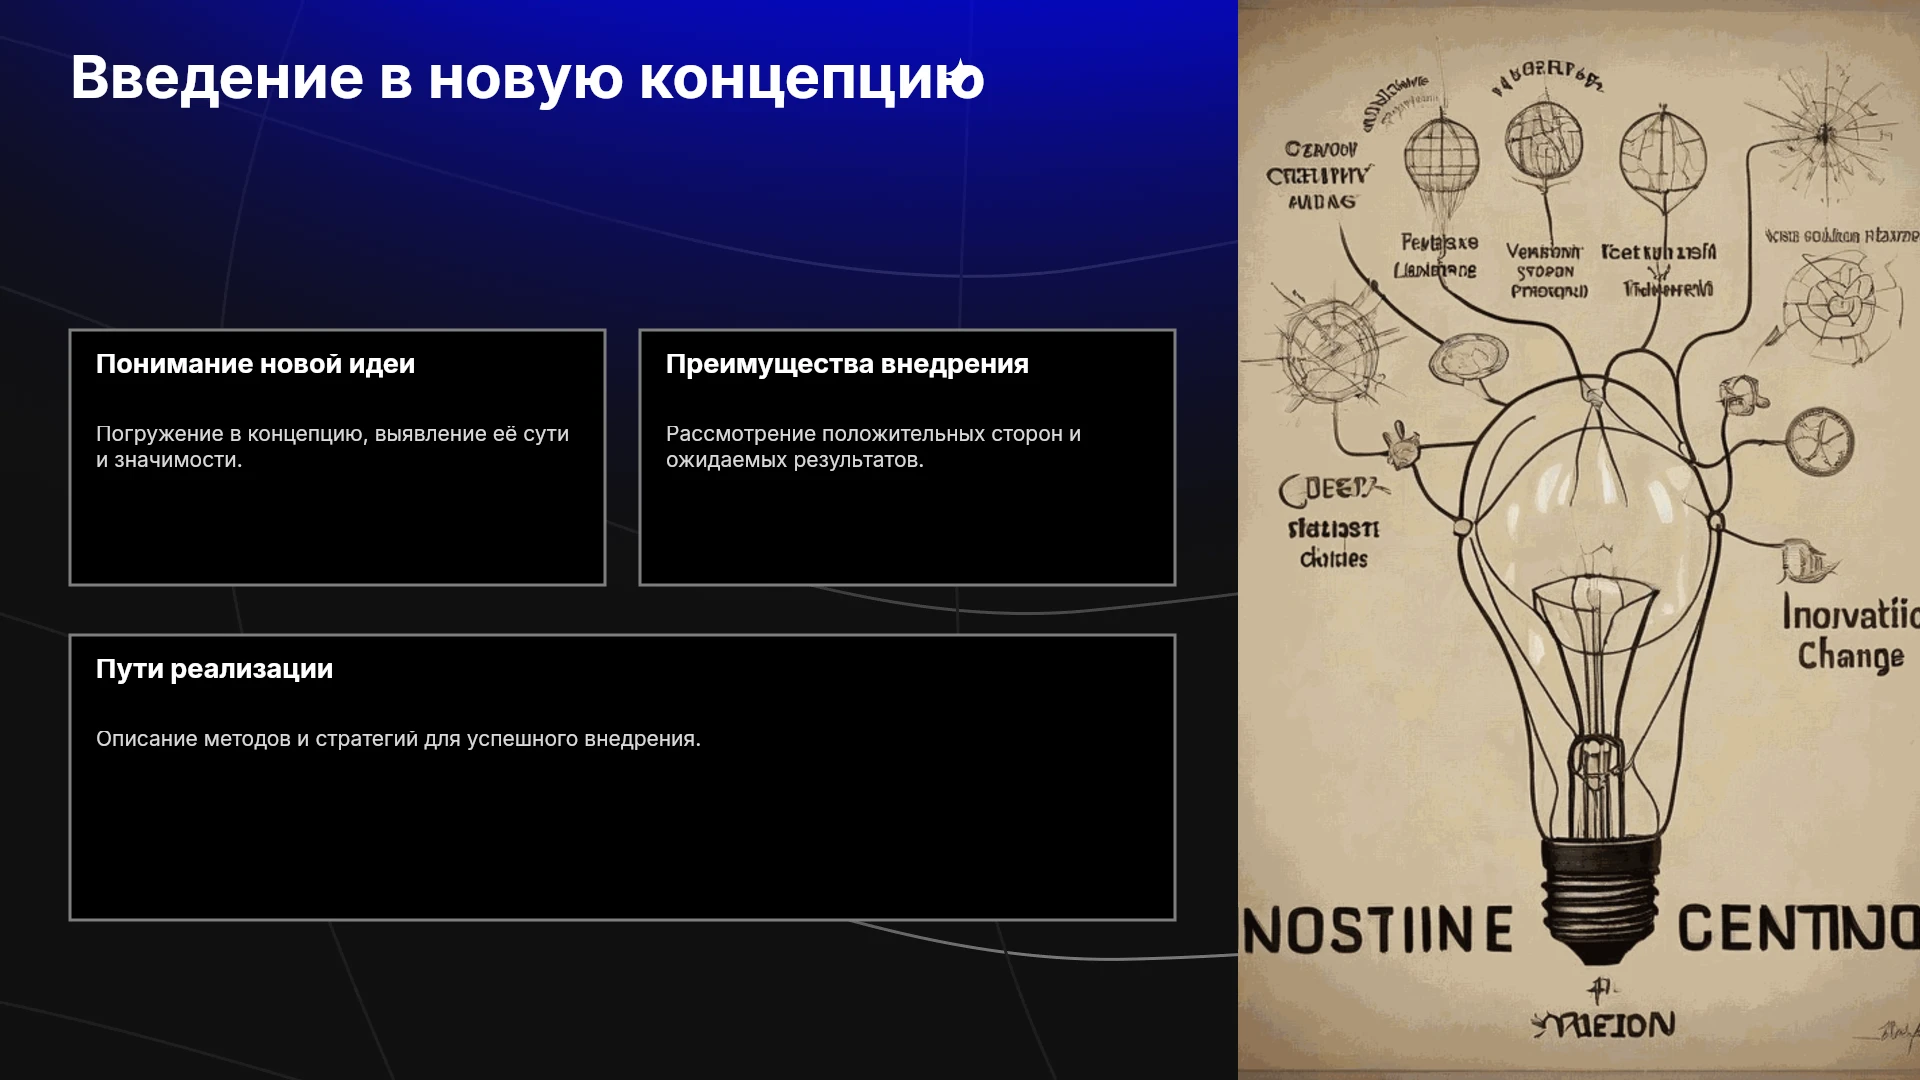Click the "Описание методов и стратегий" description text

398,739
